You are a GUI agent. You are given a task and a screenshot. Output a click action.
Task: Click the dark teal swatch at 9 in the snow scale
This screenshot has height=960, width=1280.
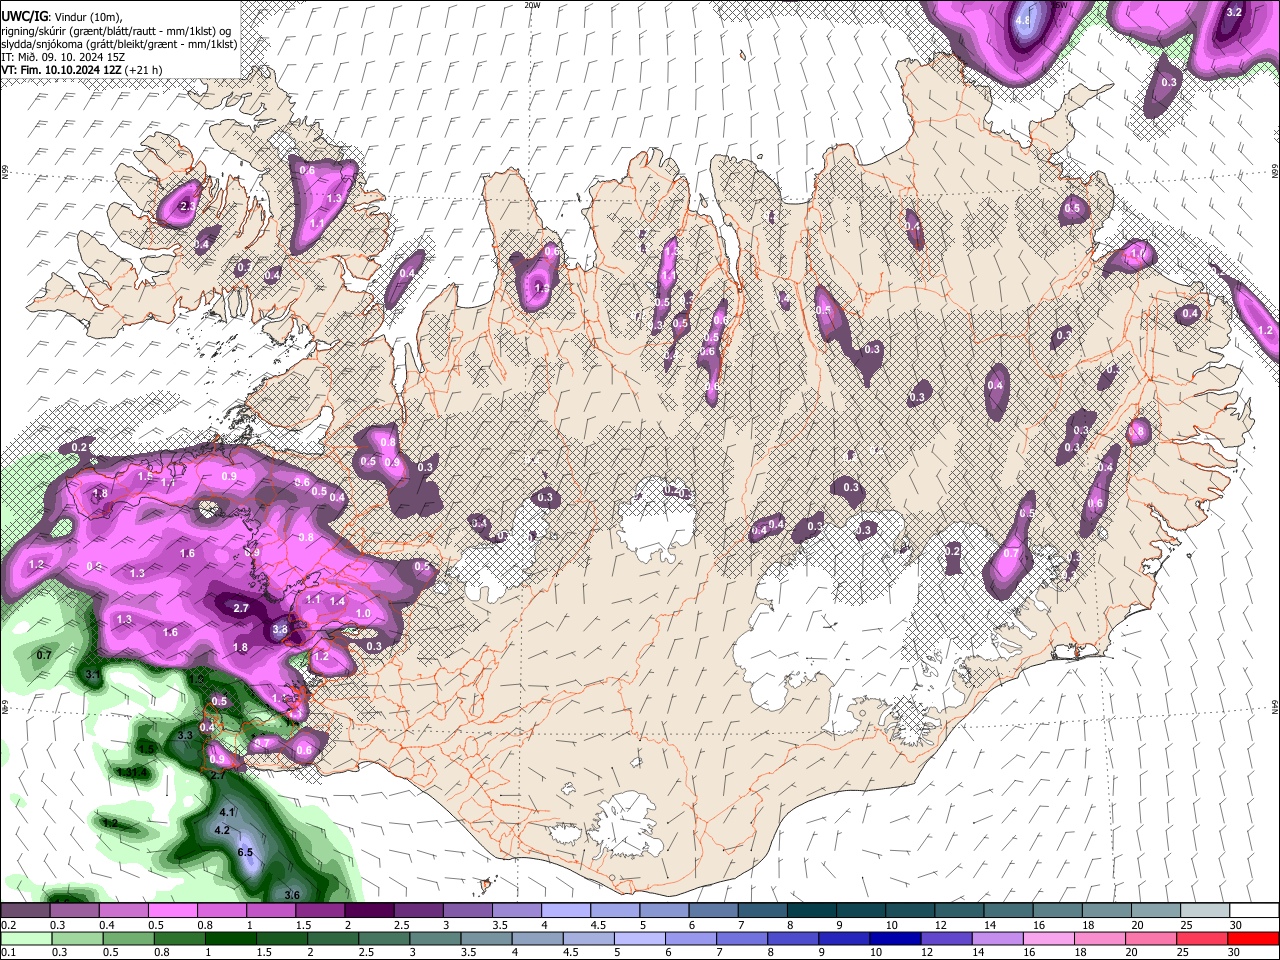click(862, 911)
